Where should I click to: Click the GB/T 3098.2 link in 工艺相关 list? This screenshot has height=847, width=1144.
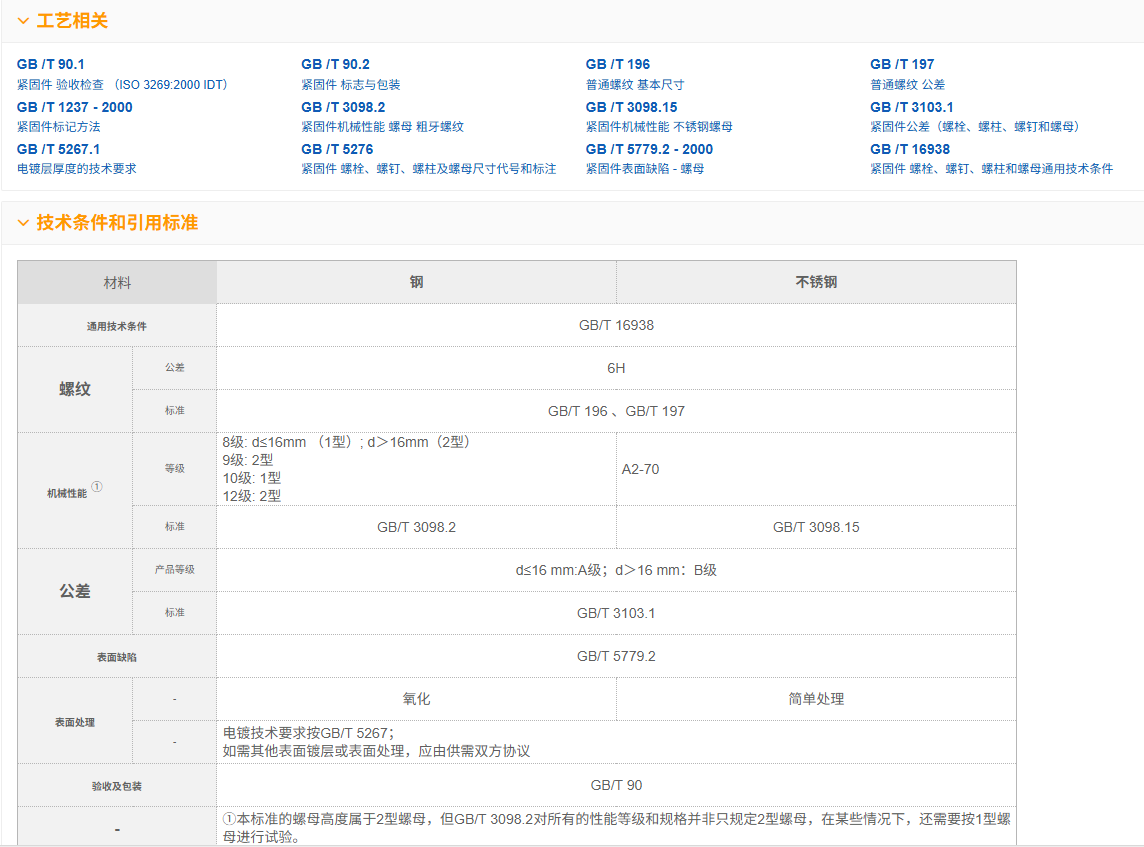pos(343,107)
